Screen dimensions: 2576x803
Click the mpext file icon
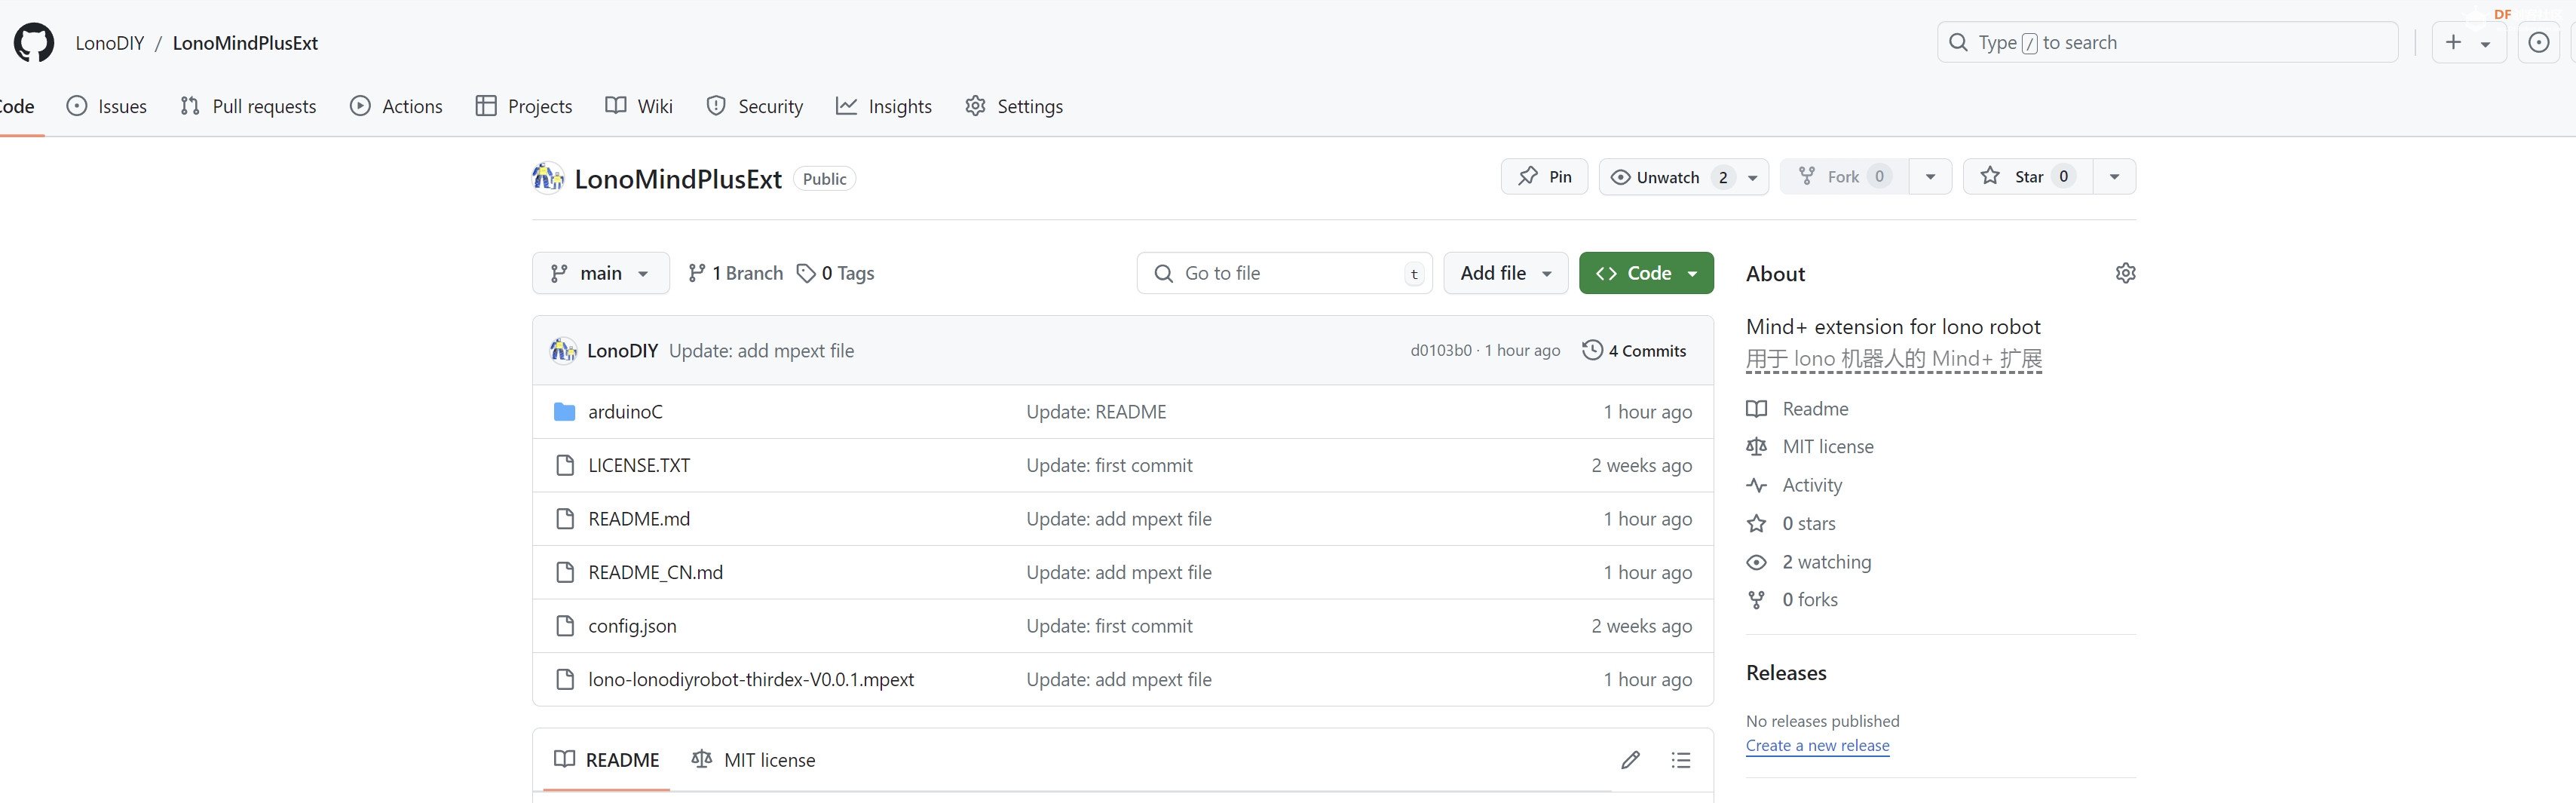pos(565,679)
